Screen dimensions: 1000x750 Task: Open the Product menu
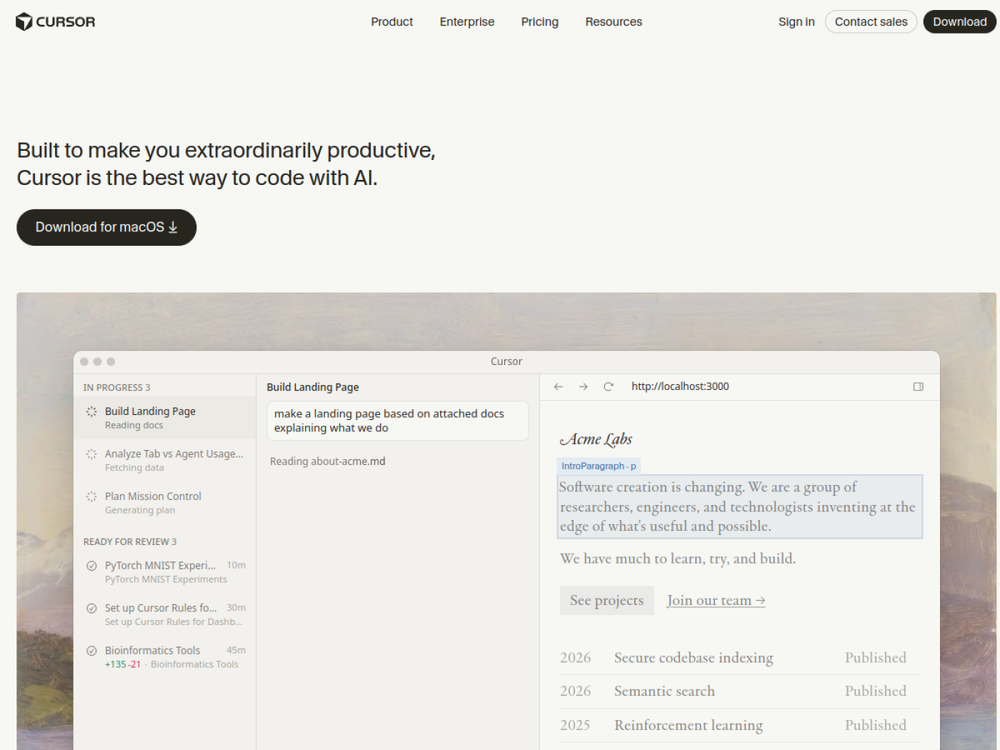point(392,22)
